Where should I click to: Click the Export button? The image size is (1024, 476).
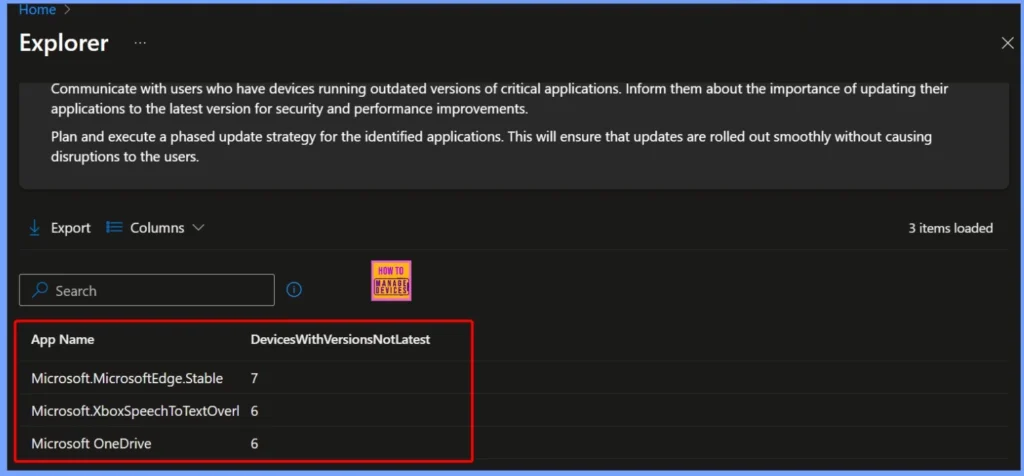(x=59, y=228)
